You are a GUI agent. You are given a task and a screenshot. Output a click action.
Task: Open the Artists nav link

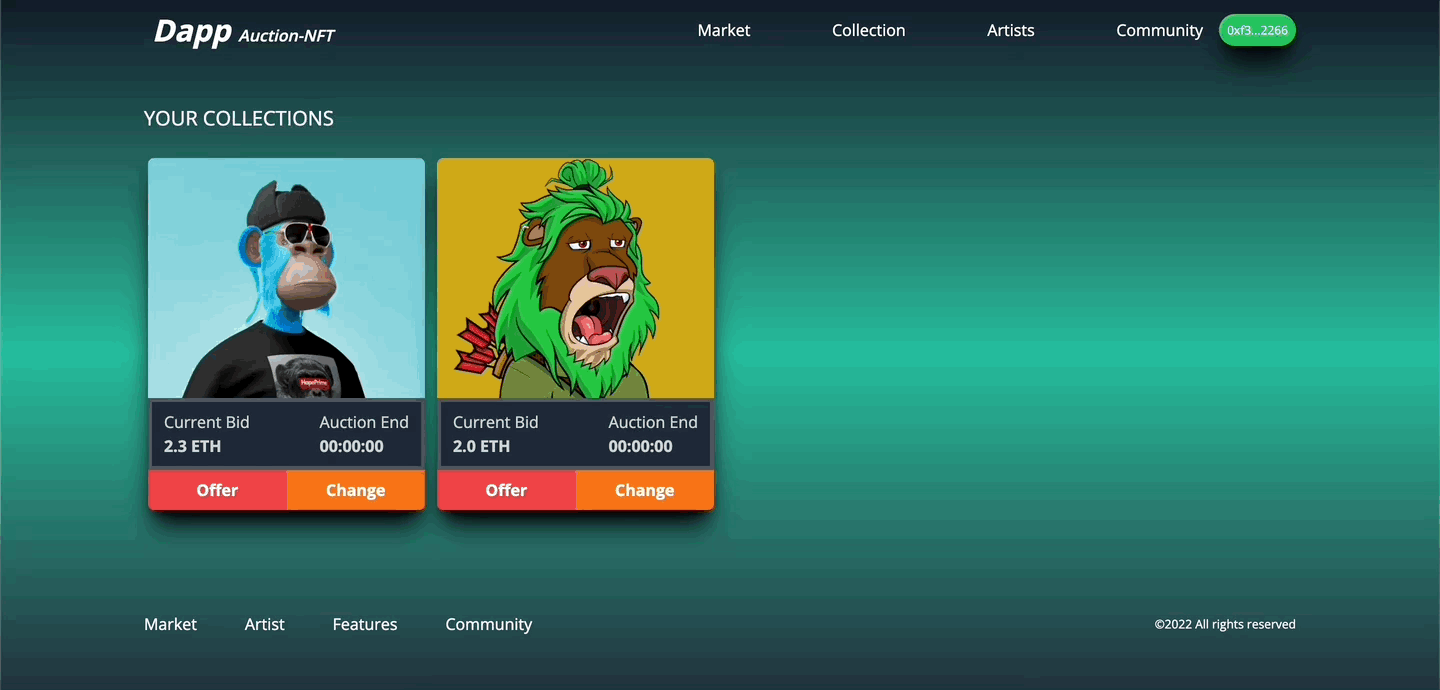pos(1010,30)
